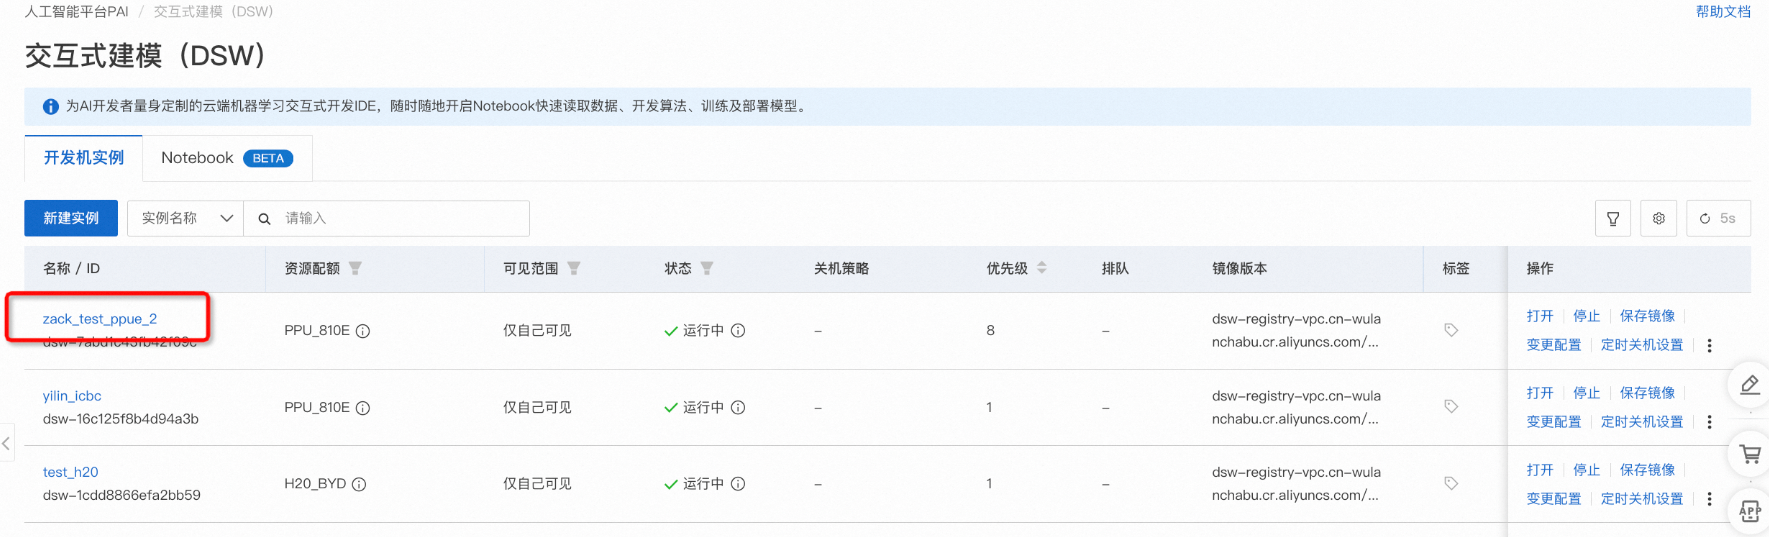This screenshot has height=537, width=1769.
Task: Click 停止 for test_h20
Action: pos(1587,470)
